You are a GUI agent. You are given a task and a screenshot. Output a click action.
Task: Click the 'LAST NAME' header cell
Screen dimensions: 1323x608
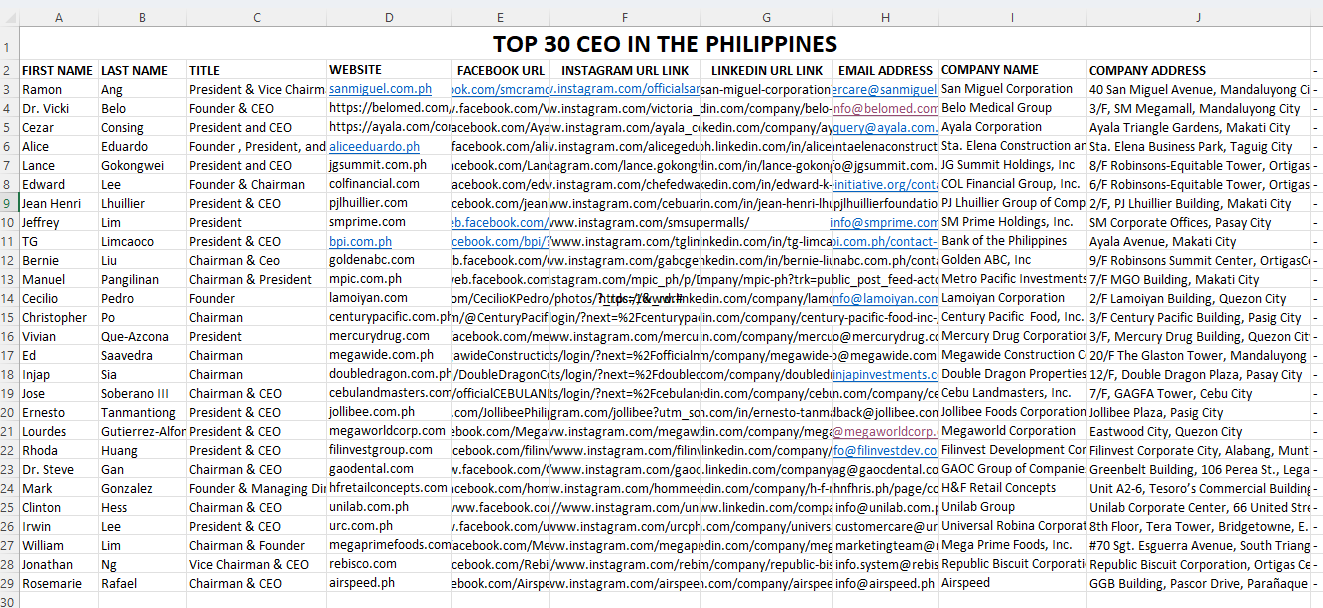tap(142, 70)
